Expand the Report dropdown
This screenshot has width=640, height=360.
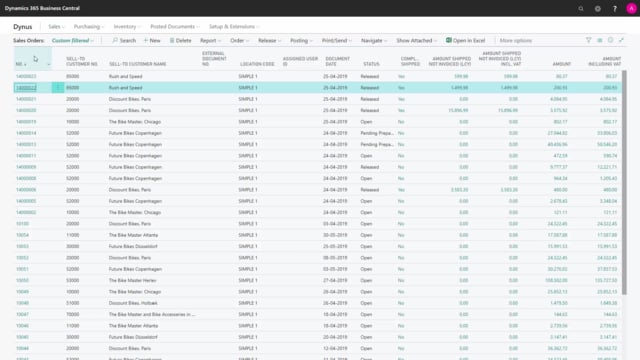210,40
